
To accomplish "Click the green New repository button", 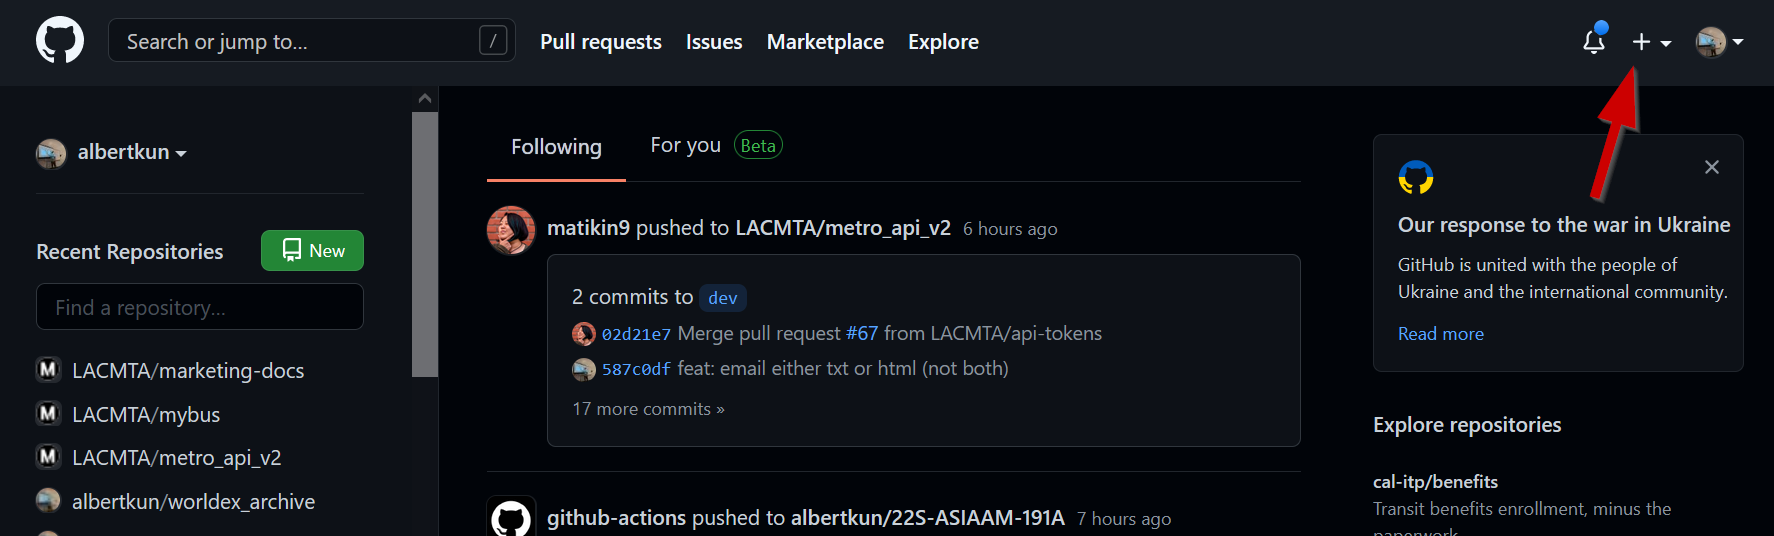I will pos(312,251).
